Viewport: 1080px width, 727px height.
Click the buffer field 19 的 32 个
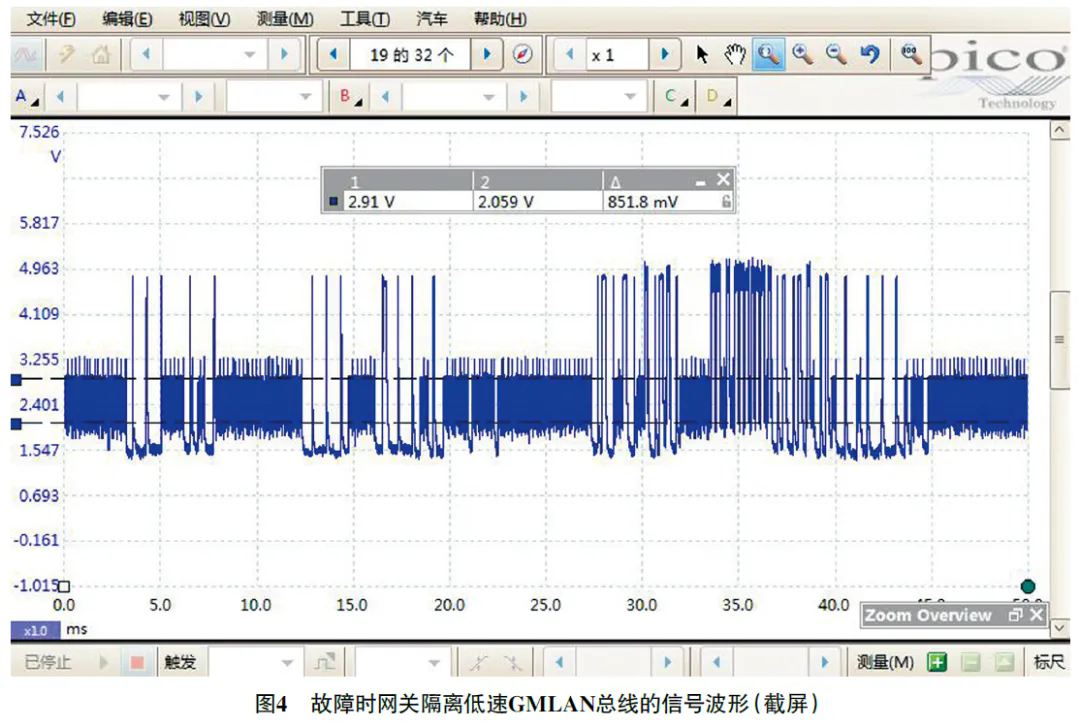tap(411, 54)
